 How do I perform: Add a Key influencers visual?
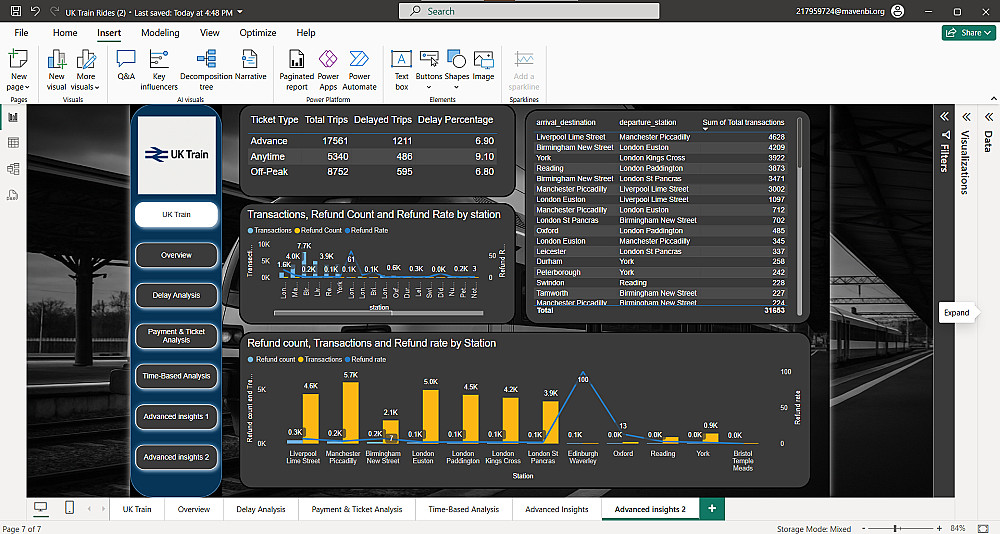click(x=159, y=64)
